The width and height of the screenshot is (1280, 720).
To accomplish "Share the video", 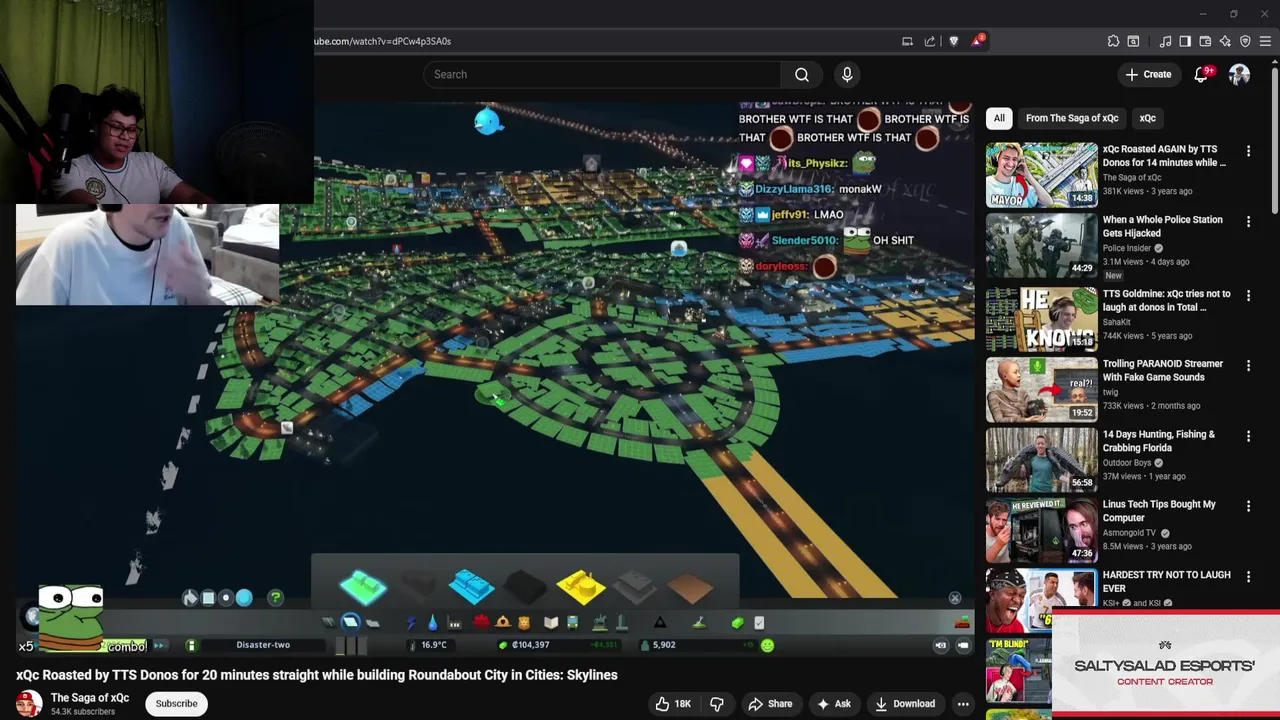I will point(770,704).
